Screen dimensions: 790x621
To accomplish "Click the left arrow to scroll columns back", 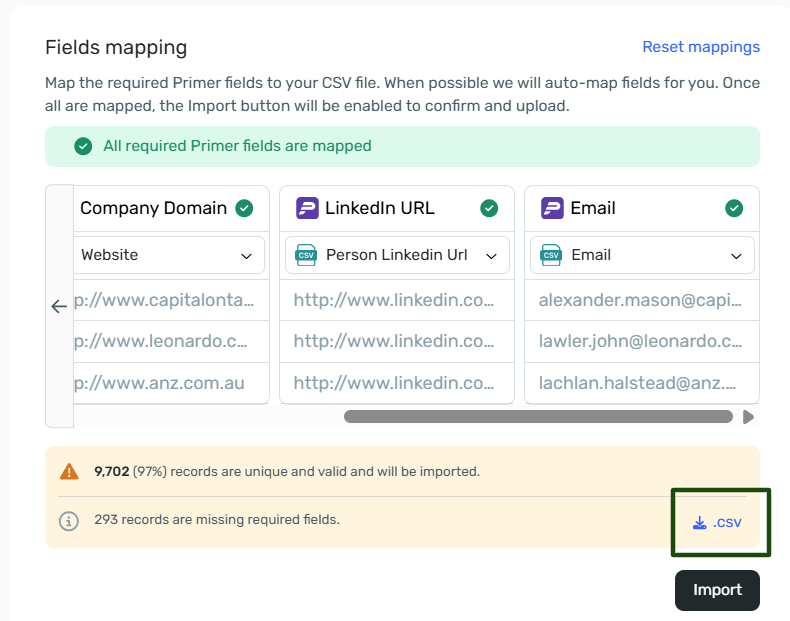I will (x=59, y=306).
